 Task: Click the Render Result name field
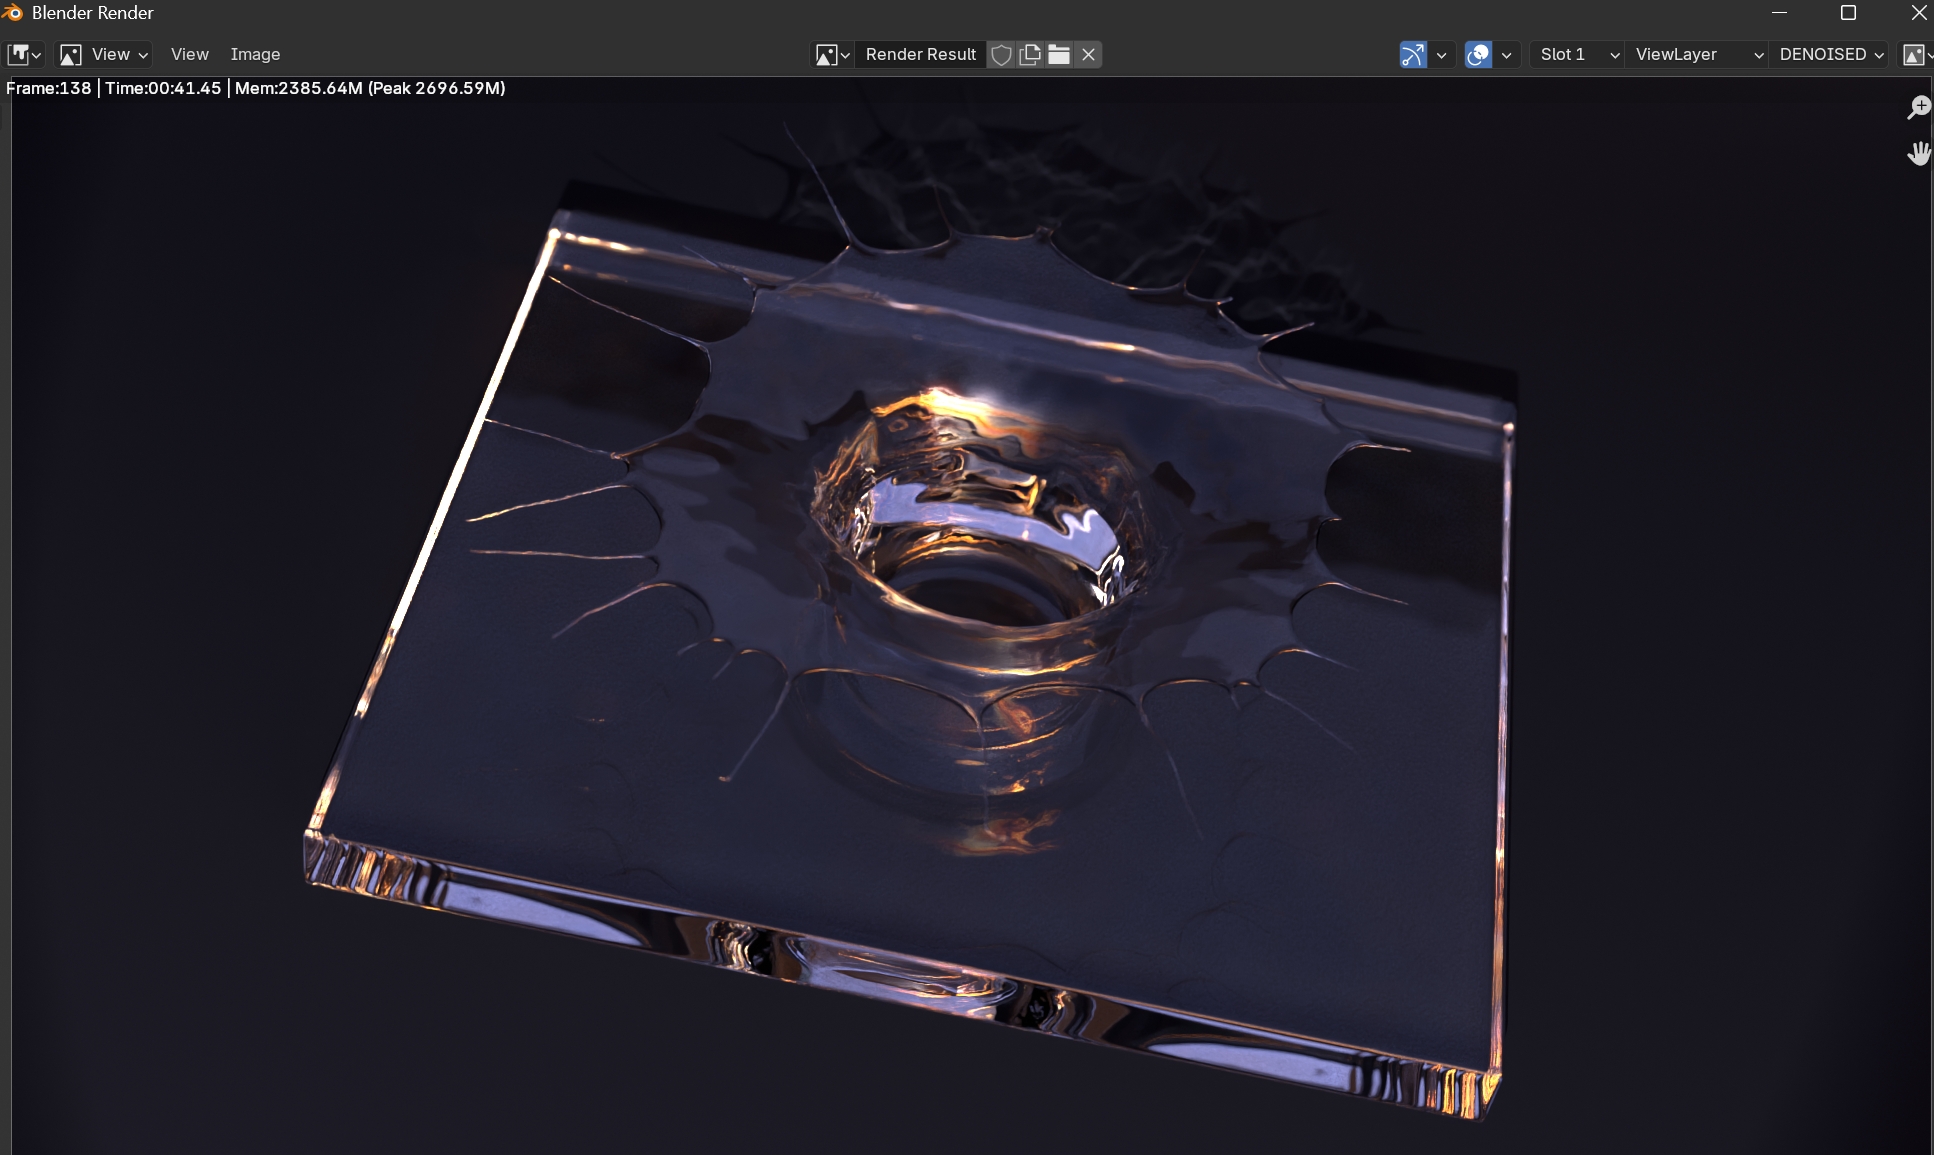click(920, 54)
